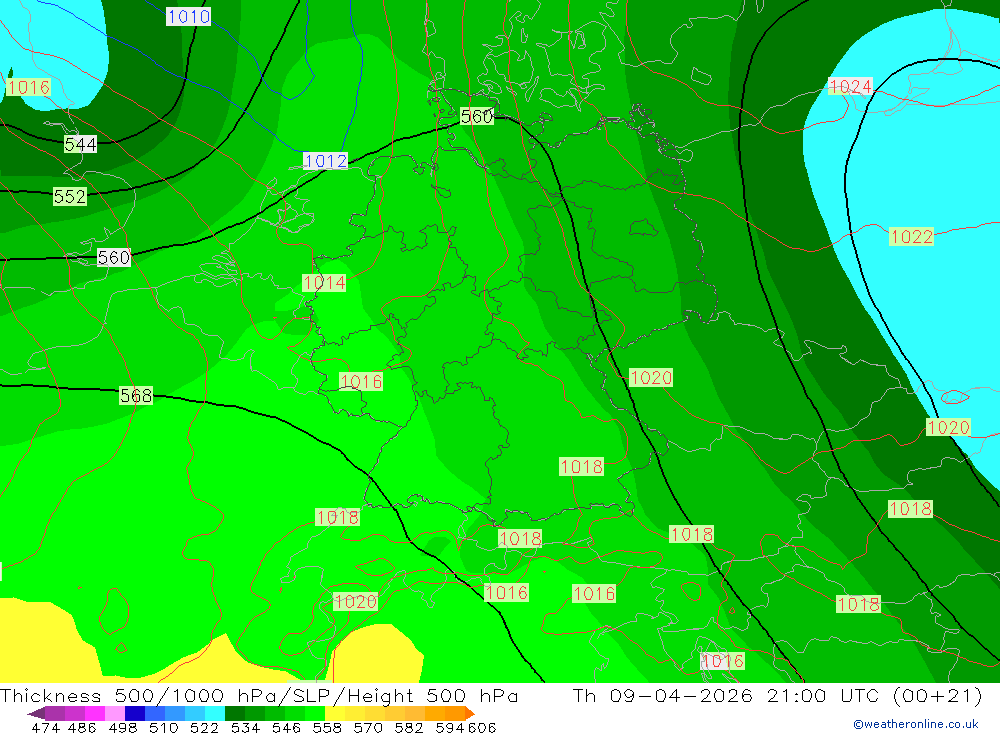Screen dimensions: 1000x733
Task: Click the blue 1010 isobar label
Action: [189, 17]
